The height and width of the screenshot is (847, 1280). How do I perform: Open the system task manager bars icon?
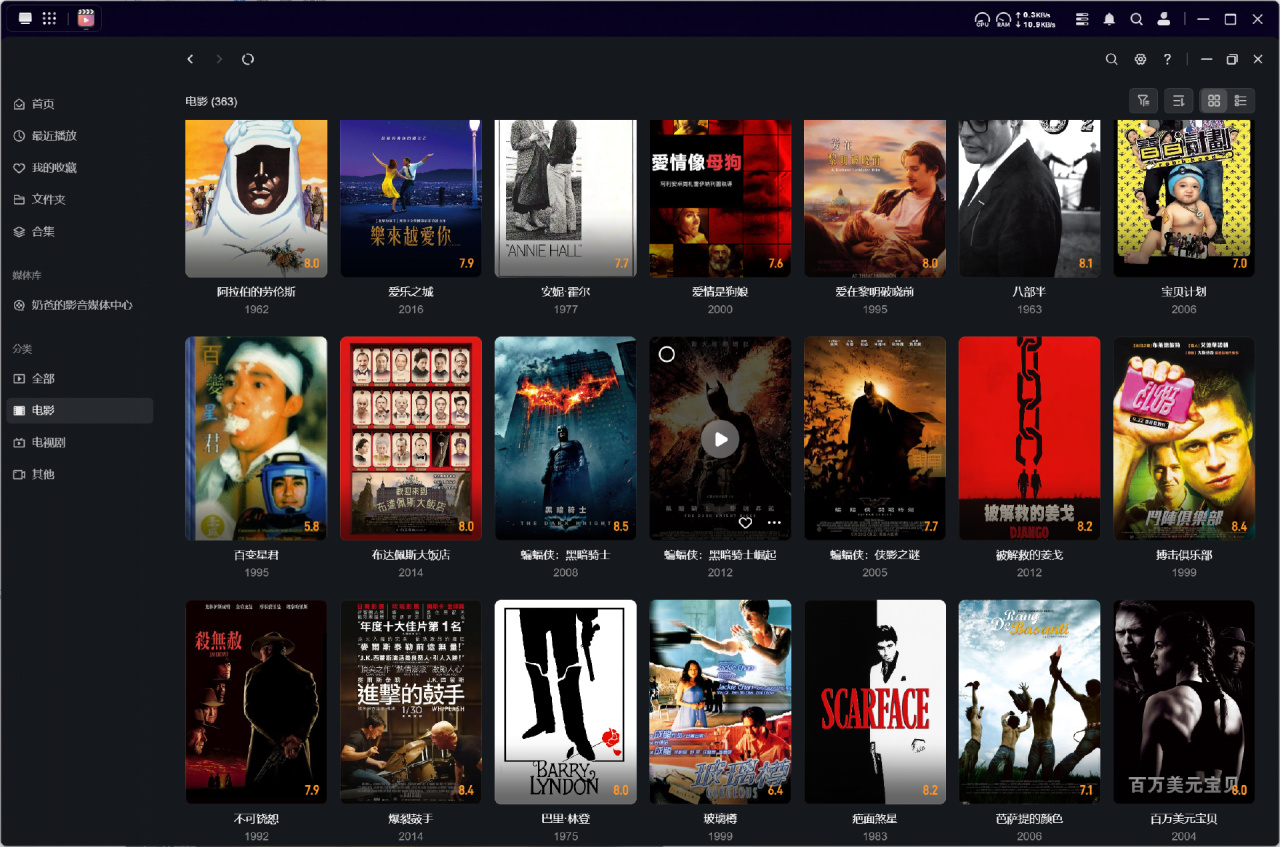1082,19
